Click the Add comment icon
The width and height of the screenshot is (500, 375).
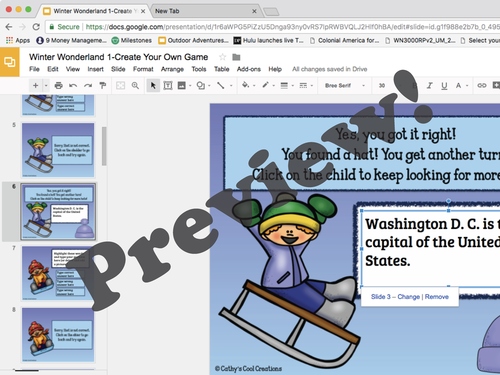click(x=496, y=85)
